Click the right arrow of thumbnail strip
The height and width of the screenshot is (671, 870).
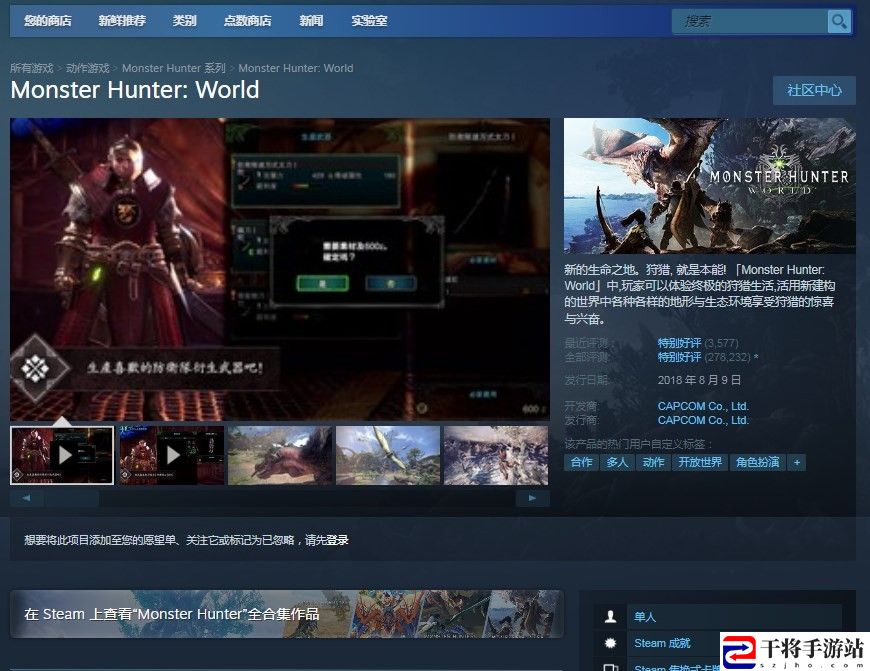coord(532,498)
